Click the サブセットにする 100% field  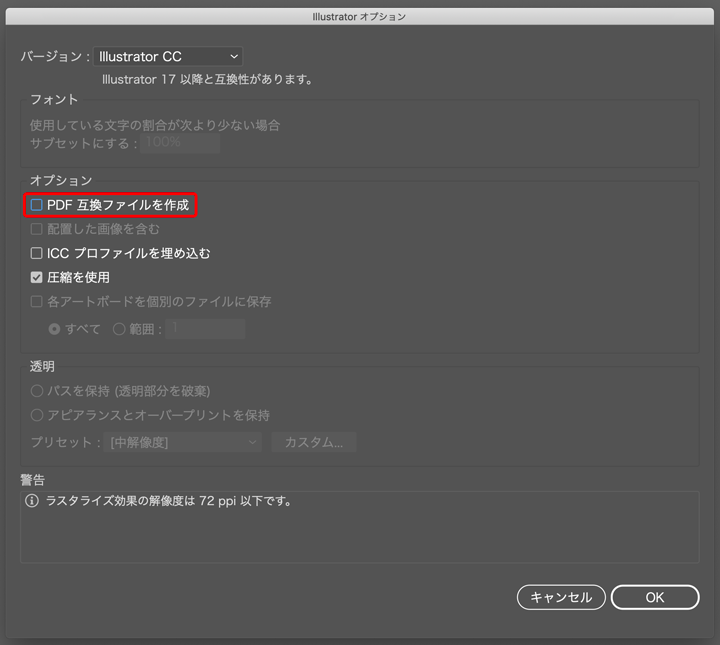(x=180, y=143)
